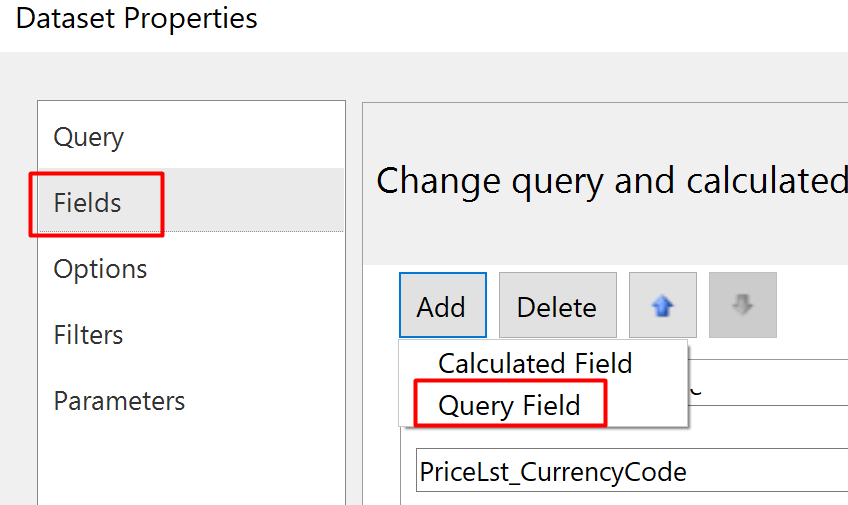Click the PriceLst_CurrencyCode field name box

click(x=630, y=472)
